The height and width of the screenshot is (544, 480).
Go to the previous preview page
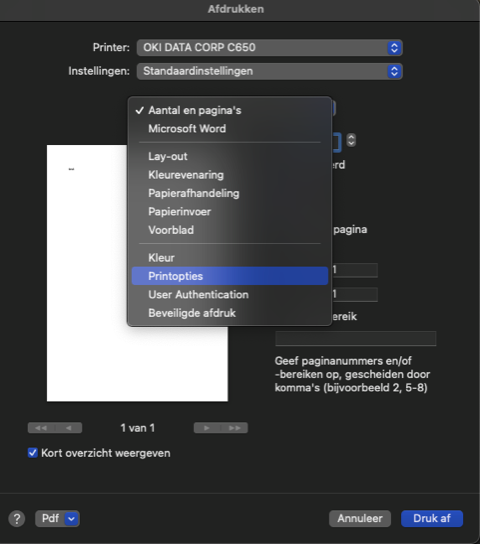point(69,428)
